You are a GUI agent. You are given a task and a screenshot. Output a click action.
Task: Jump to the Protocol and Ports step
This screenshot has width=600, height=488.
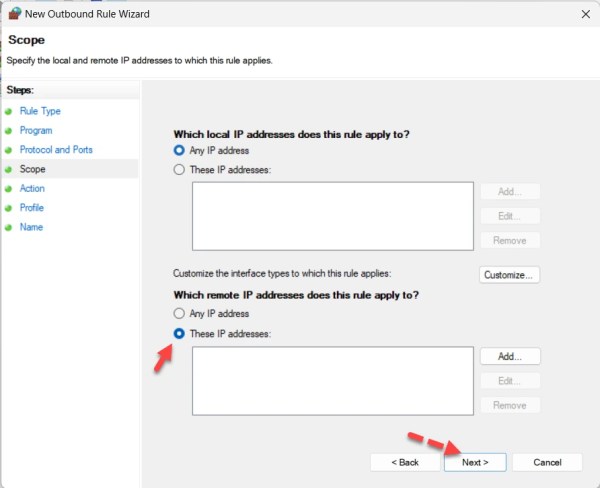(56, 150)
